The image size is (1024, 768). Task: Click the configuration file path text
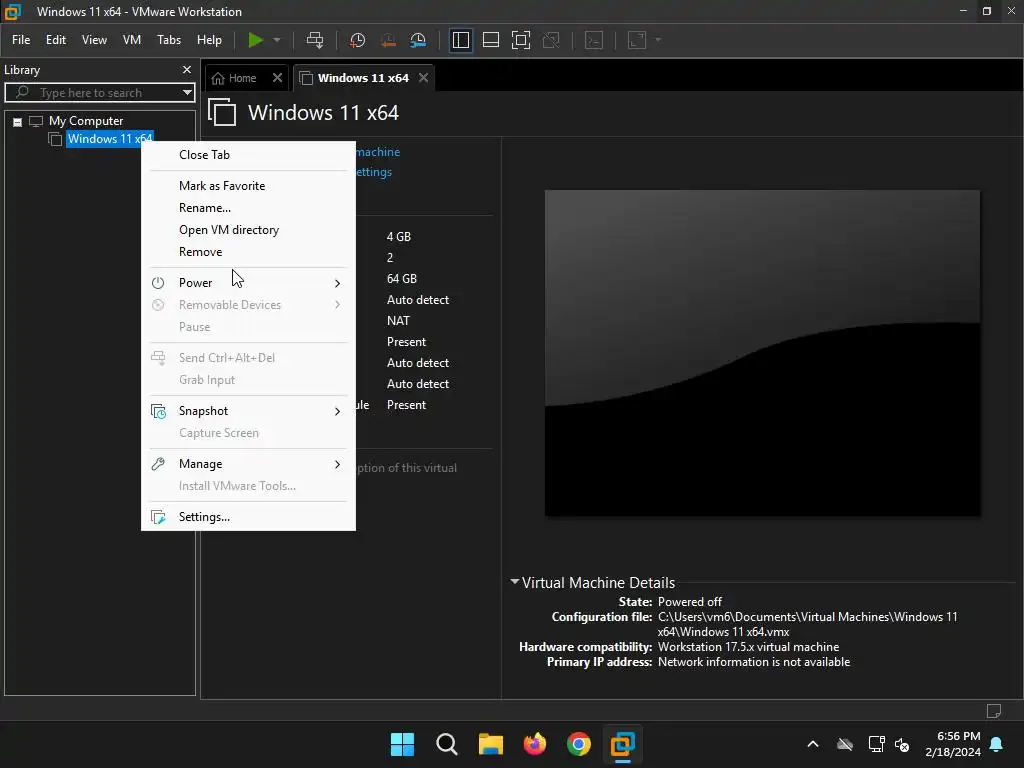807,624
